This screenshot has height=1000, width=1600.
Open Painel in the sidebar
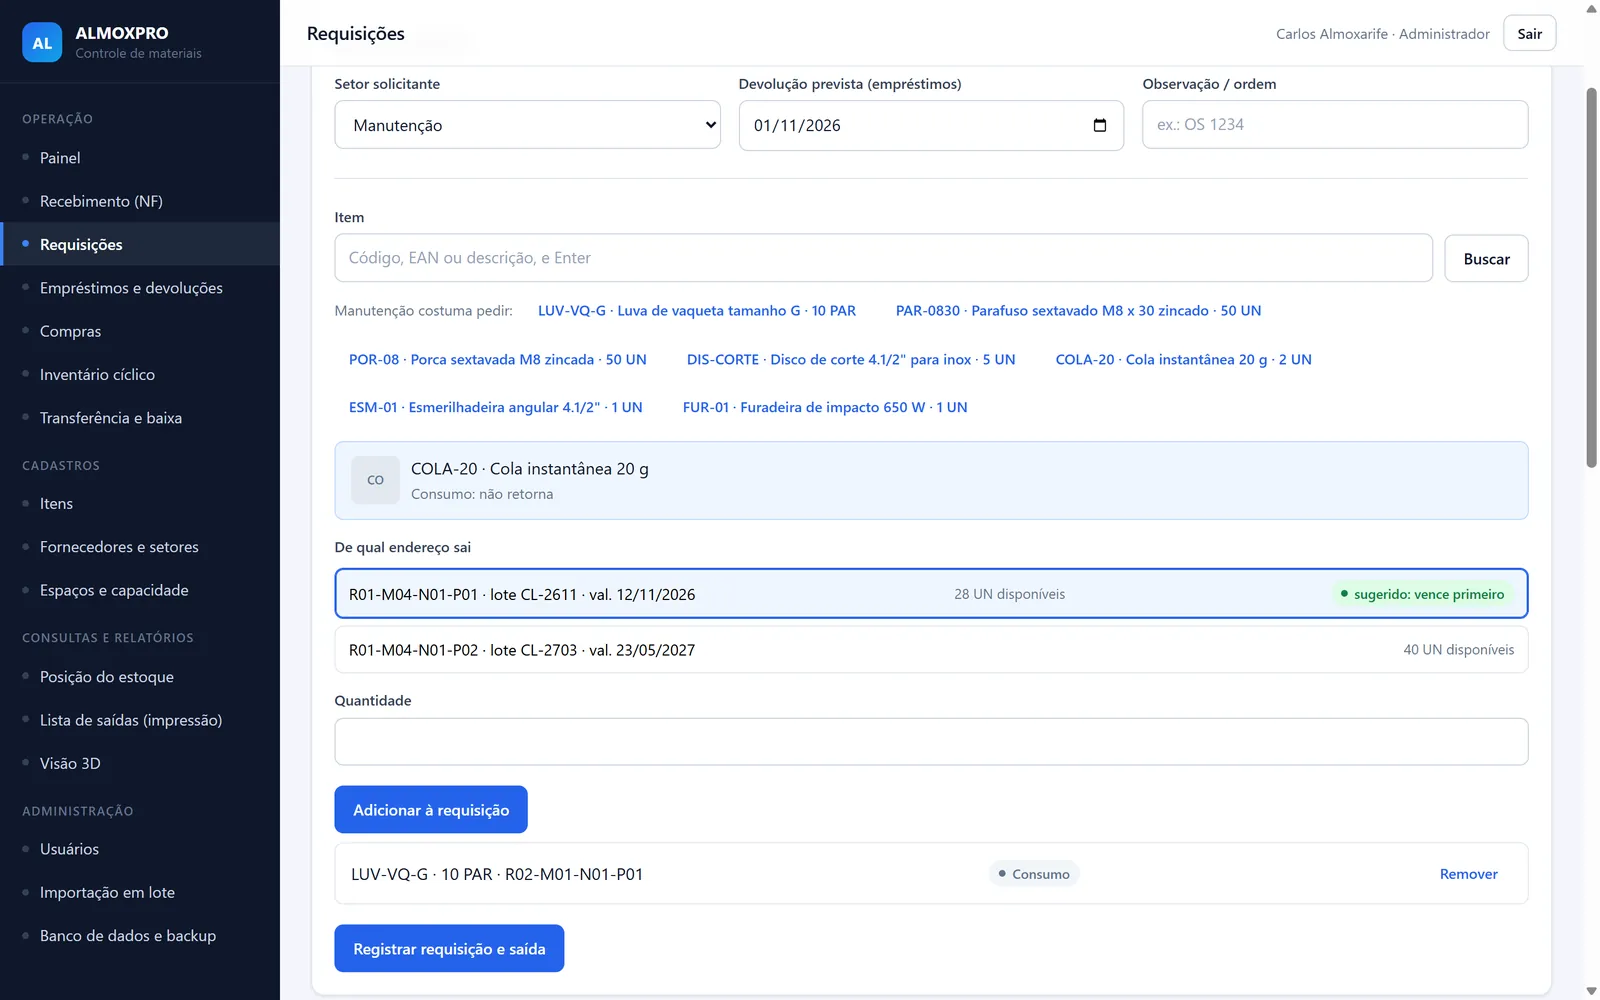[x=140, y=158]
